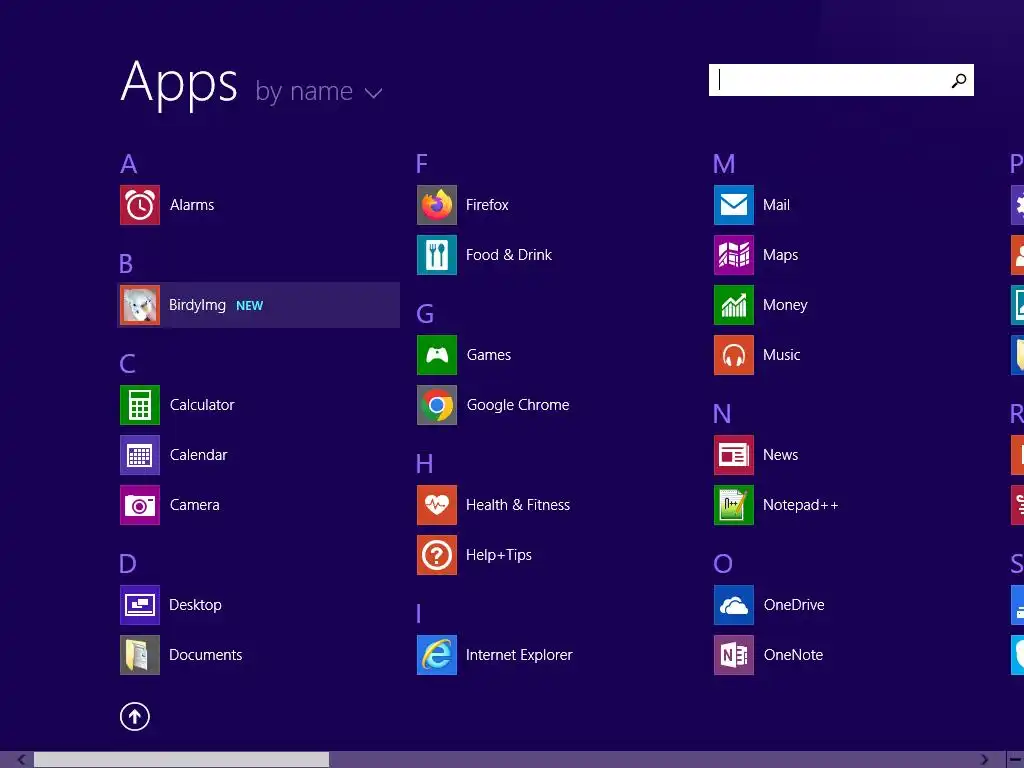Open the Music headphones icon
Screen dimensions: 1024x768
734,355
